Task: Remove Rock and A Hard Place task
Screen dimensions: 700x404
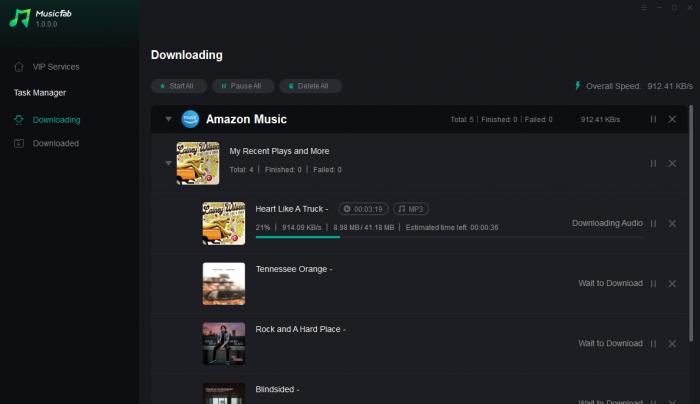Action: [672, 344]
